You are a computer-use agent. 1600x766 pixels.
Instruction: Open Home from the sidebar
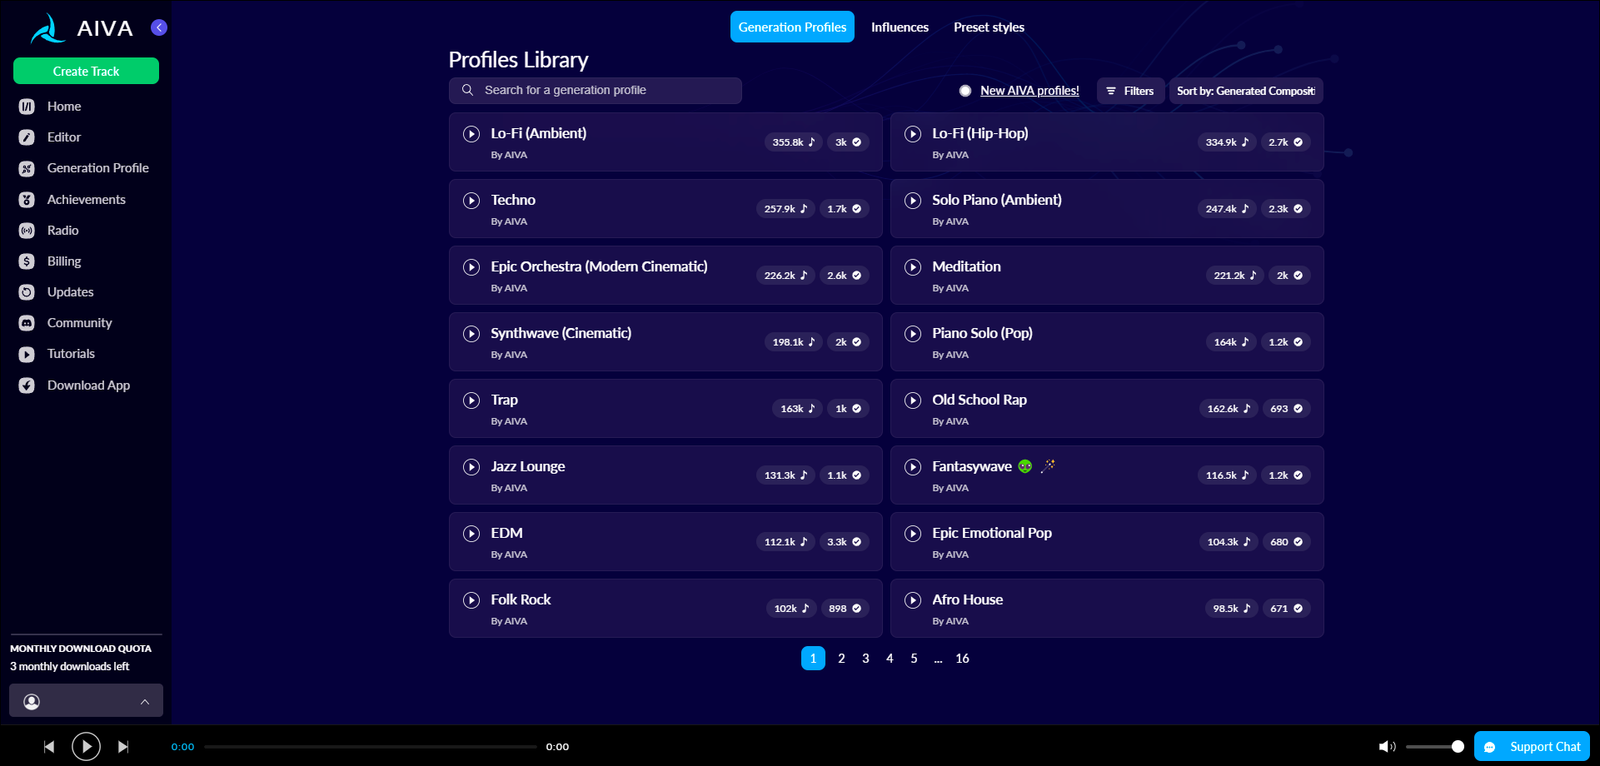click(x=64, y=106)
